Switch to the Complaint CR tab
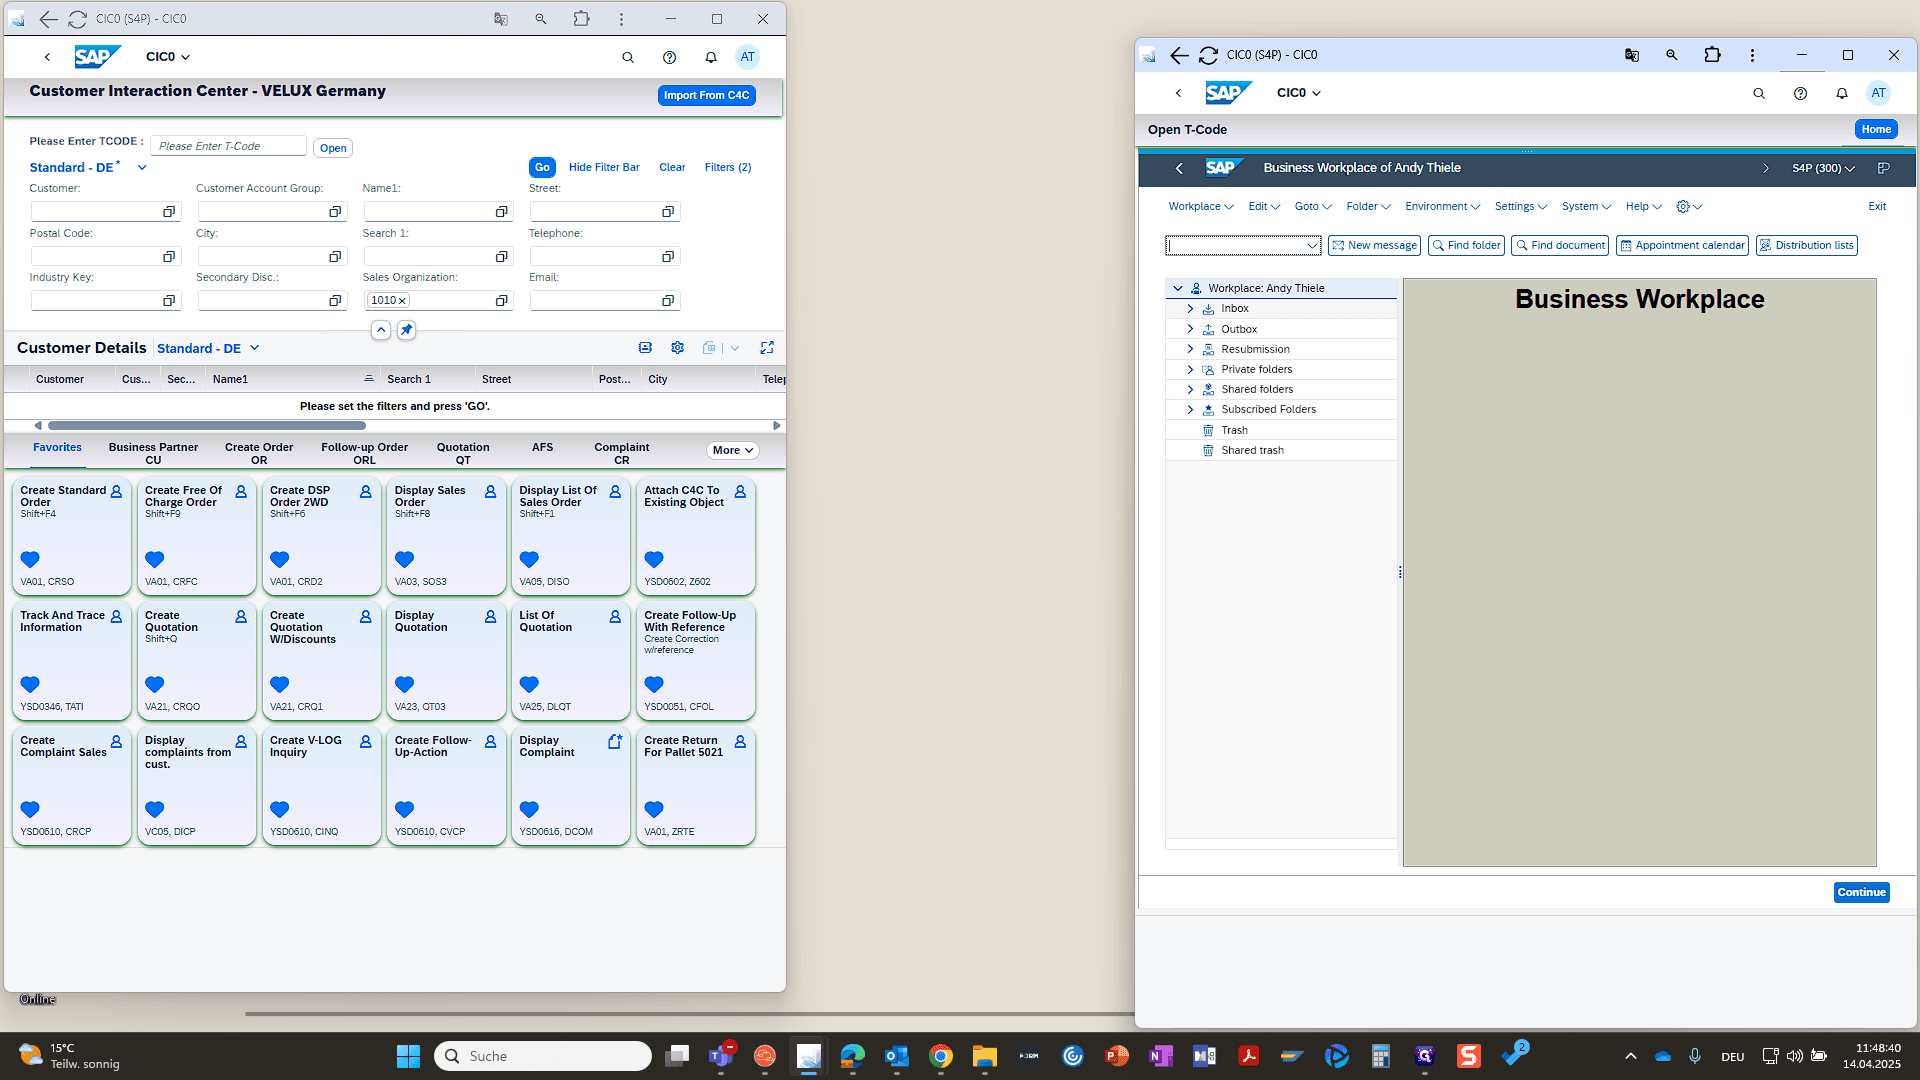This screenshot has width=1920, height=1080. click(x=622, y=454)
